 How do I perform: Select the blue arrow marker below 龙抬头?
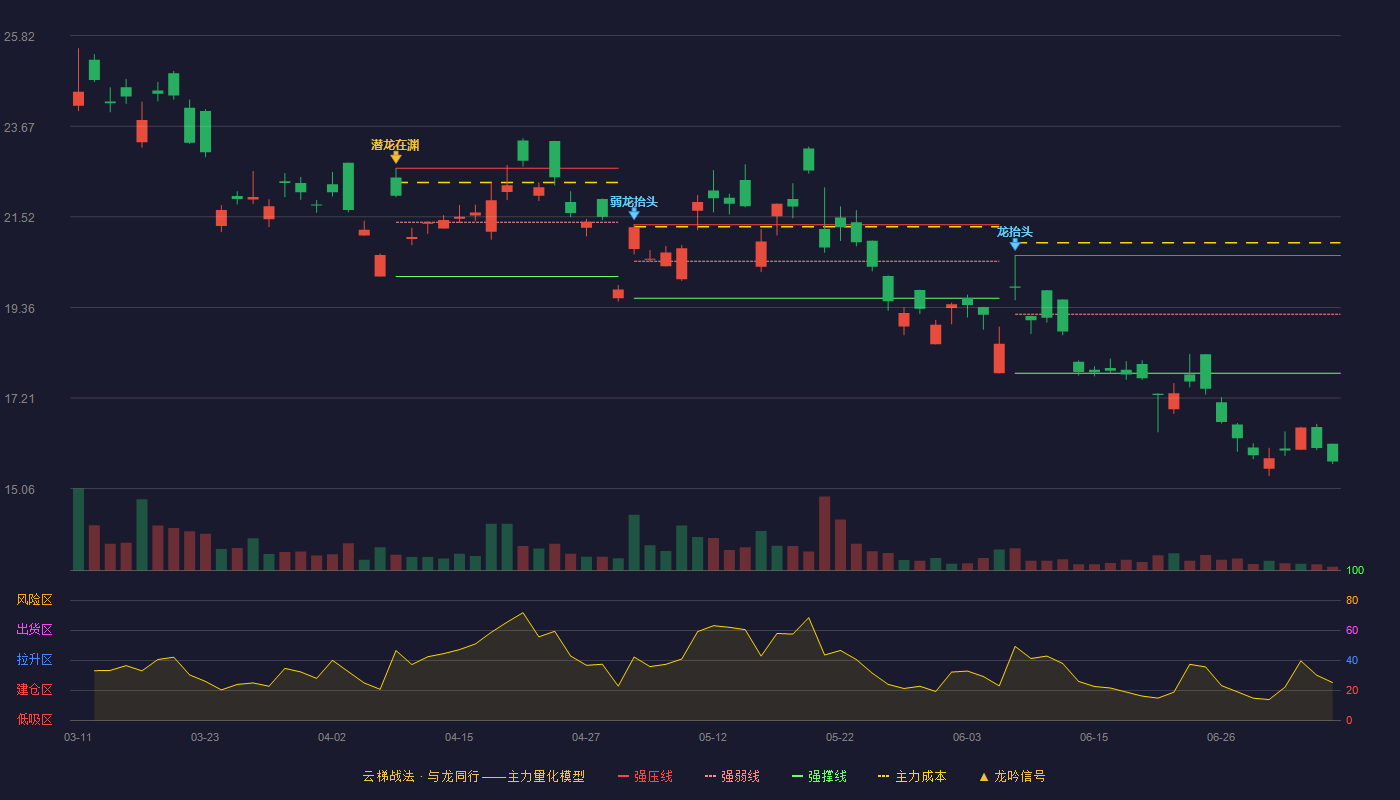click(1015, 244)
